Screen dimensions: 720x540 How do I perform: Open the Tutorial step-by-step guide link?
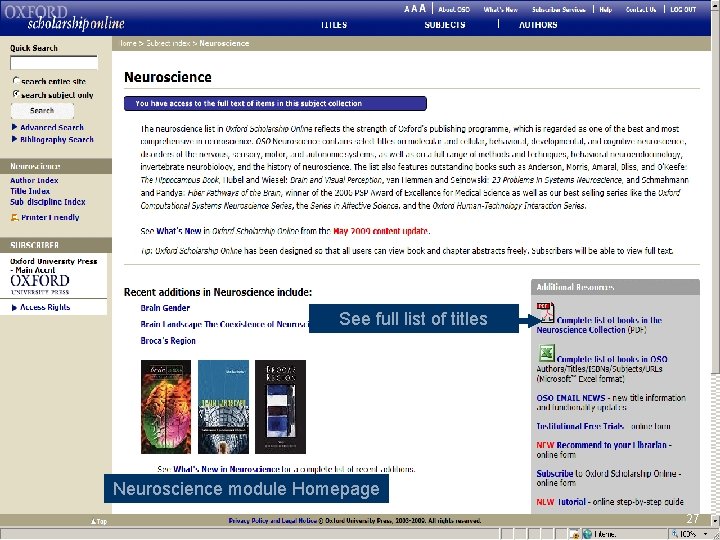(x=571, y=502)
